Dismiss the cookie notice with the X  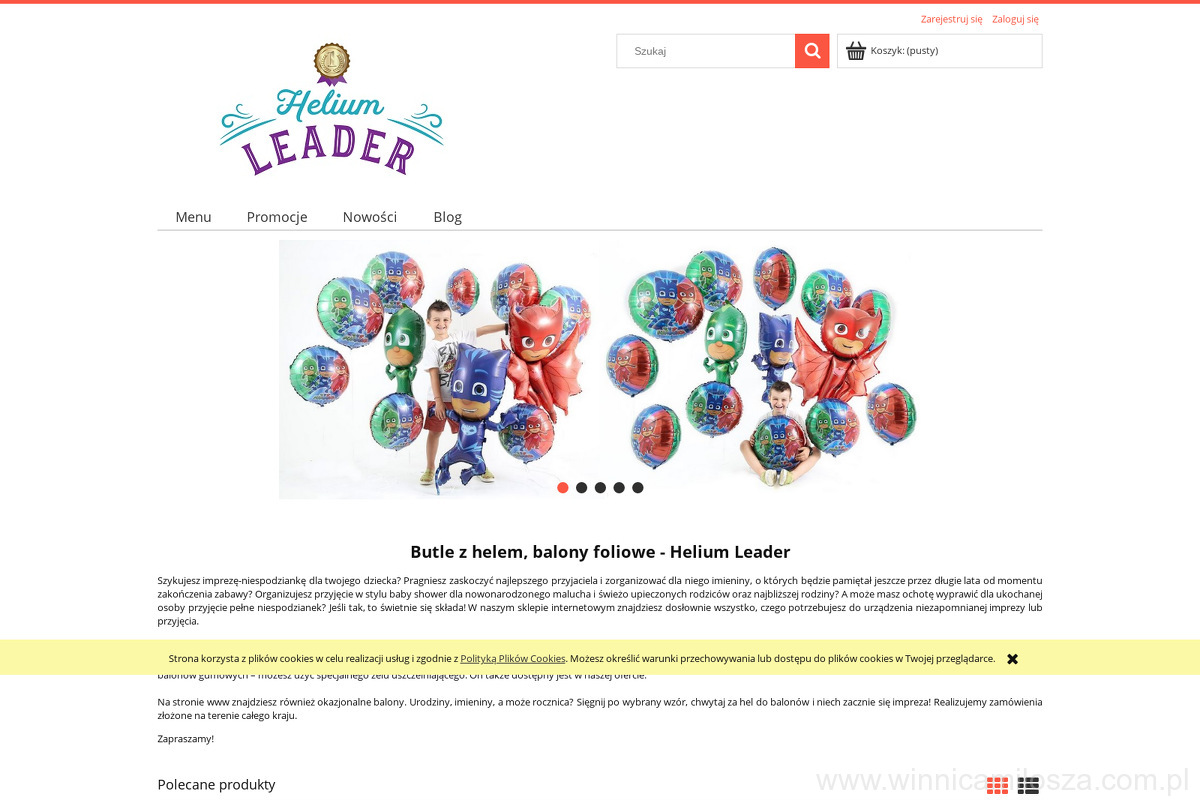pyautogui.click(x=1012, y=659)
